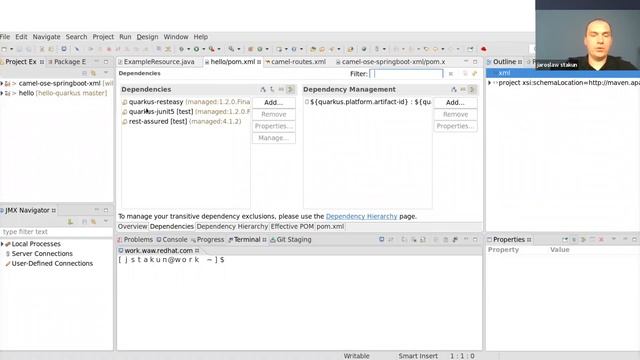Screen dimensions: 640x360
Task: Switch to the Console view tab
Action: (172, 240)
